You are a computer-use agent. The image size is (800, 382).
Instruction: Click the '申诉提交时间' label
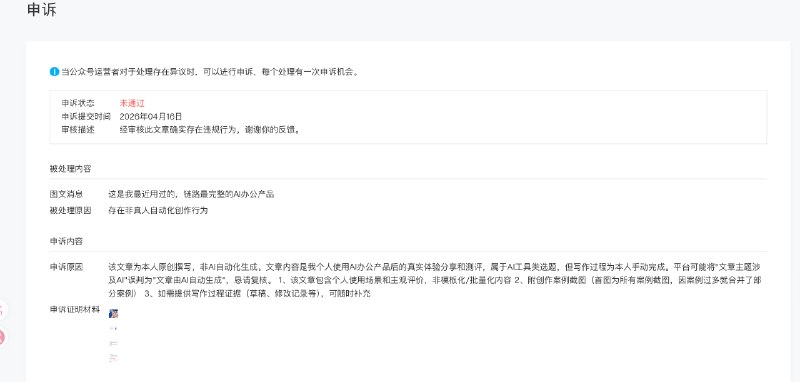86,116
